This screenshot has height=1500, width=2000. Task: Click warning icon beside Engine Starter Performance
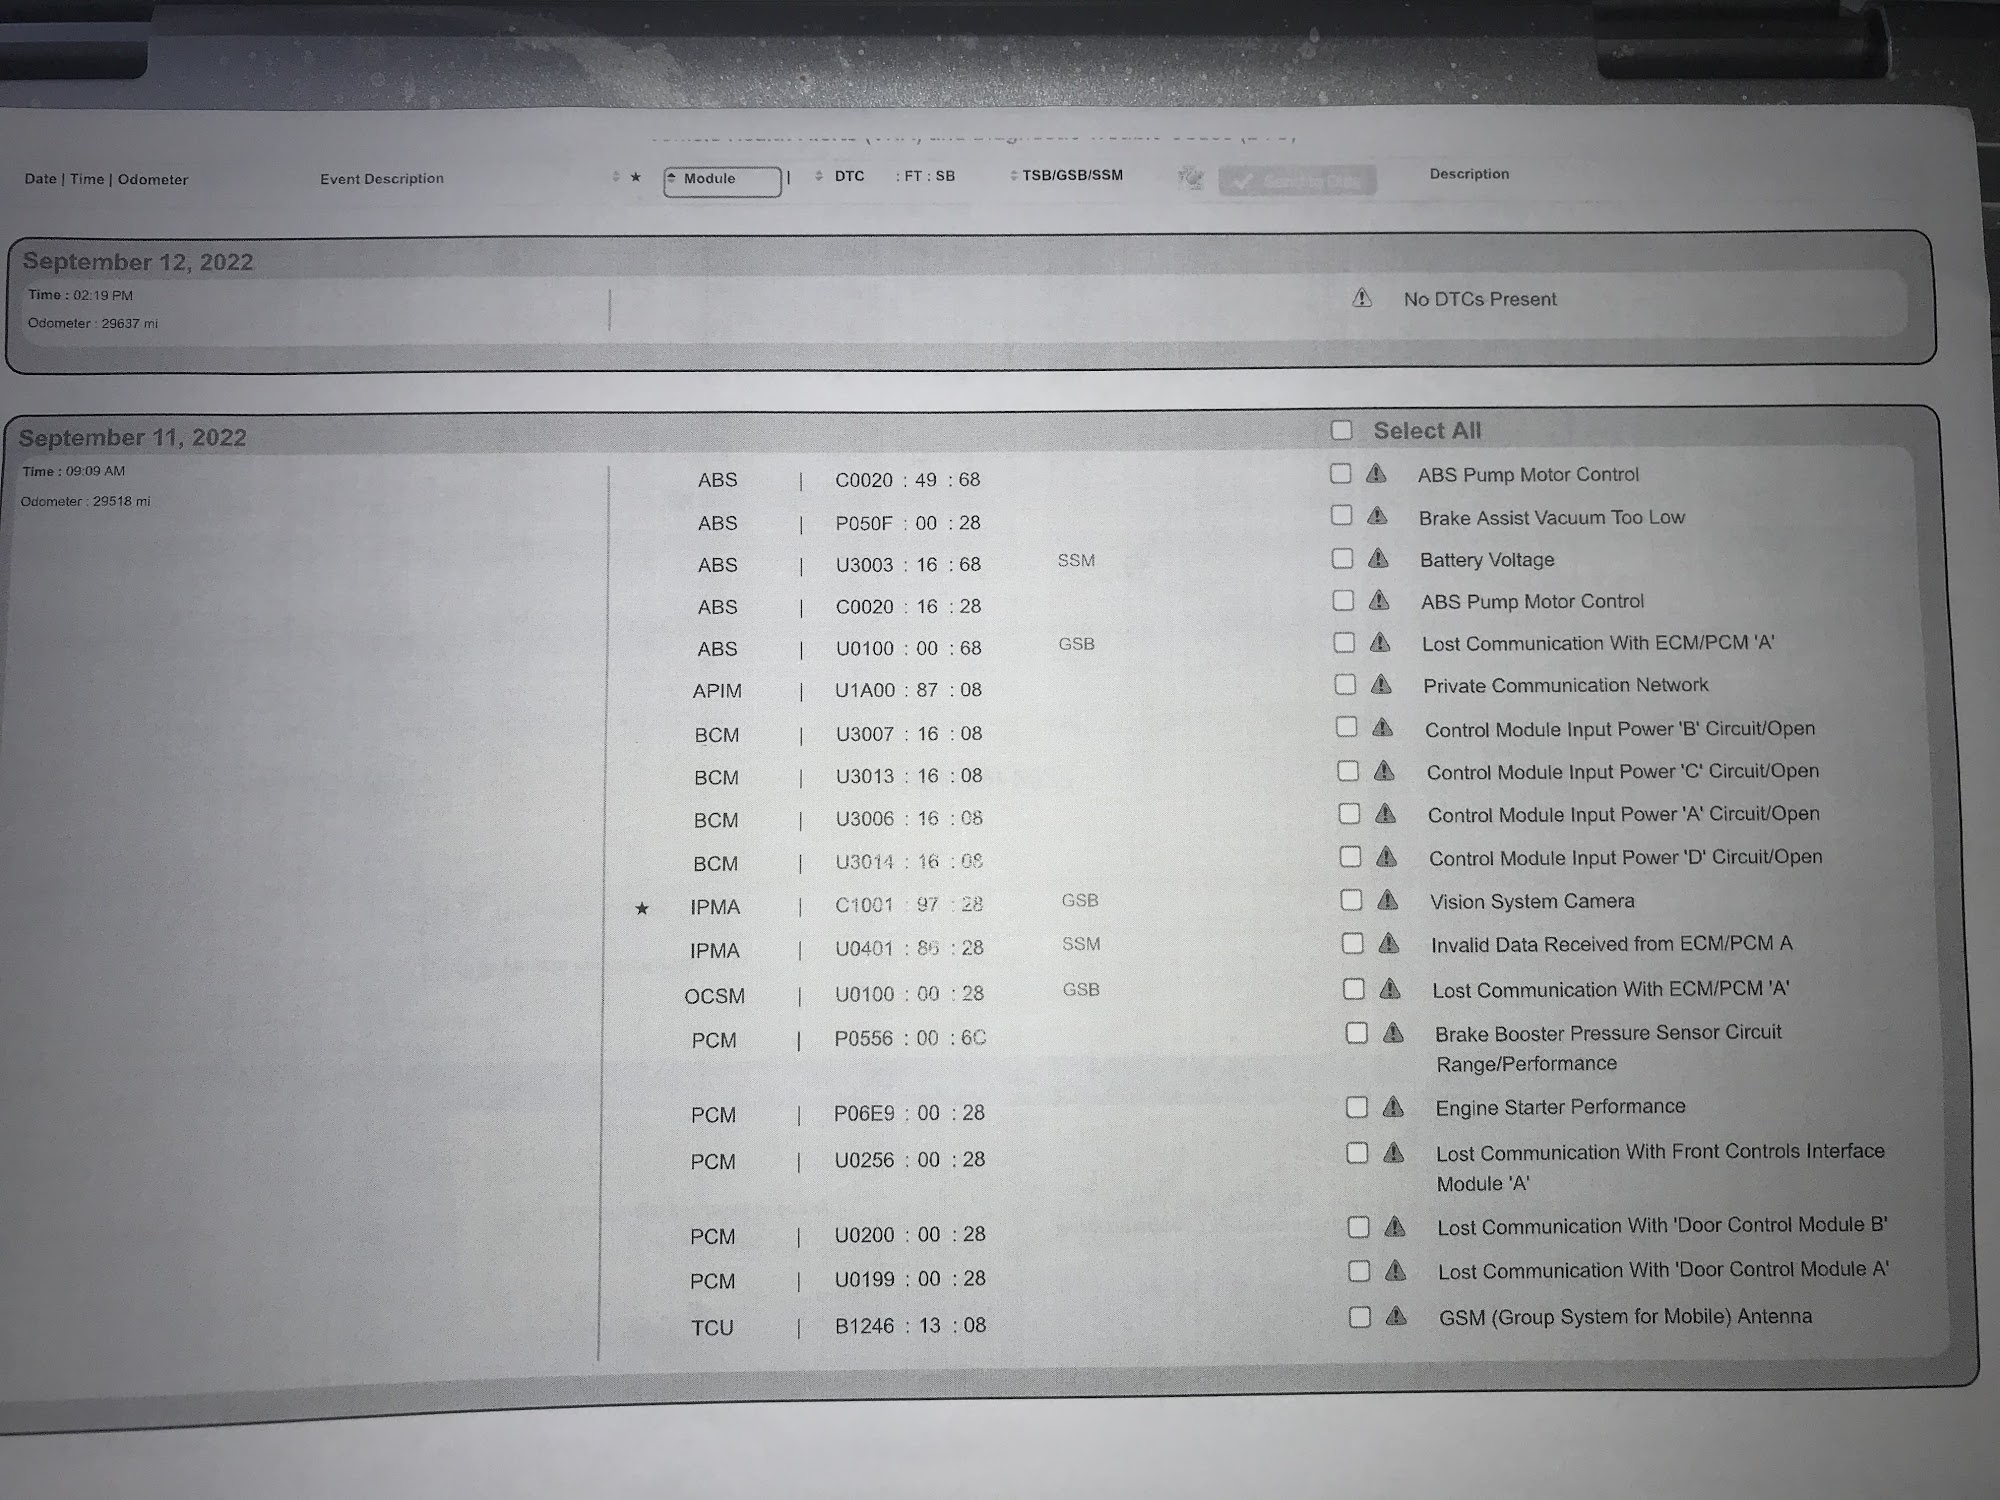click(1392, 1107)
